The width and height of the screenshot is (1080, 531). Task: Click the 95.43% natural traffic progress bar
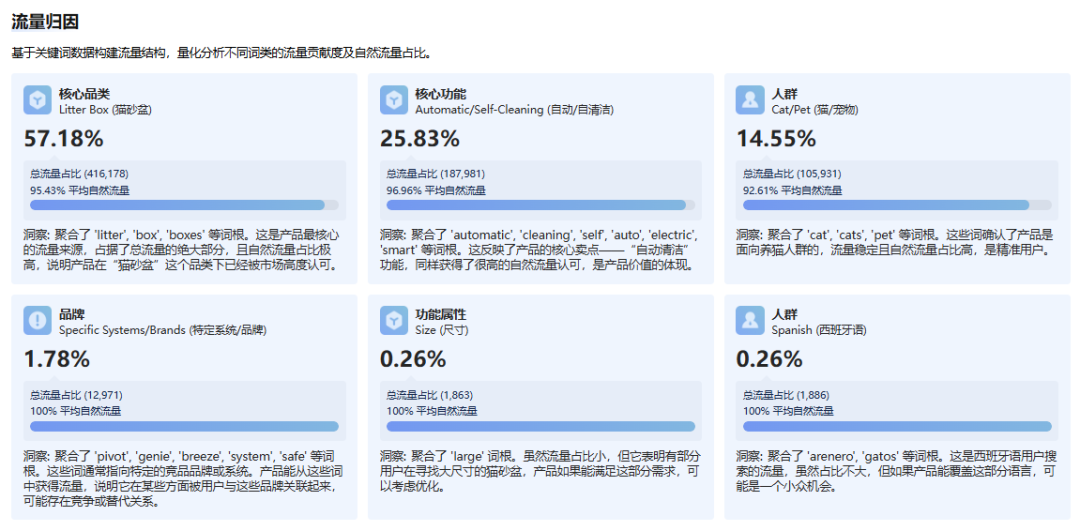[184, 205]
